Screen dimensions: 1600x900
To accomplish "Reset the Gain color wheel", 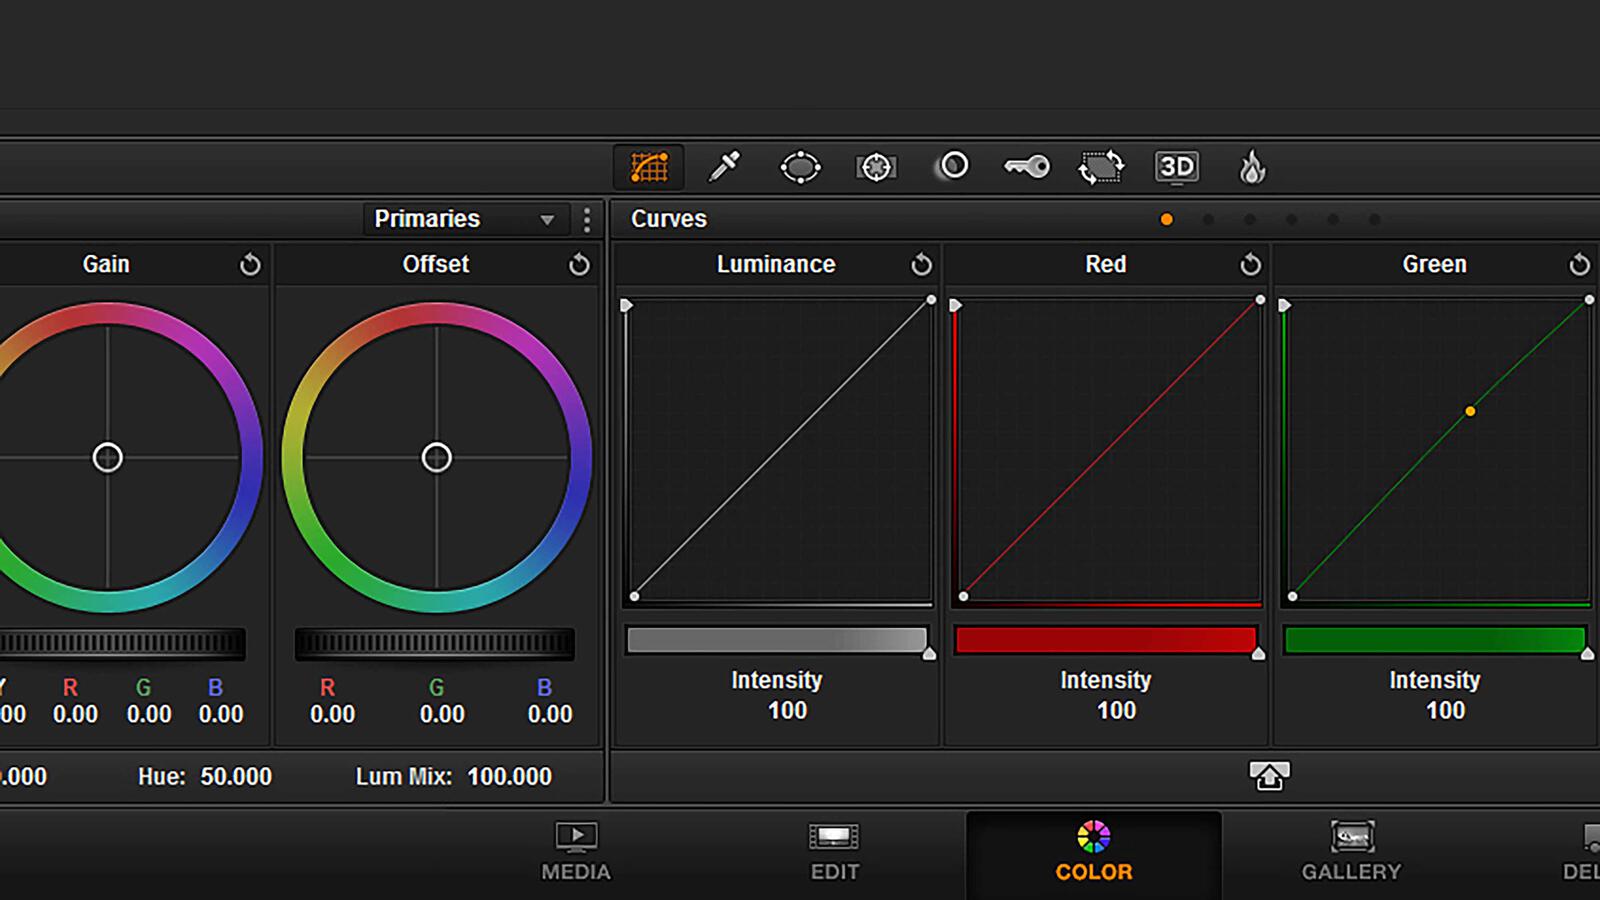I will tap(250, 265).
